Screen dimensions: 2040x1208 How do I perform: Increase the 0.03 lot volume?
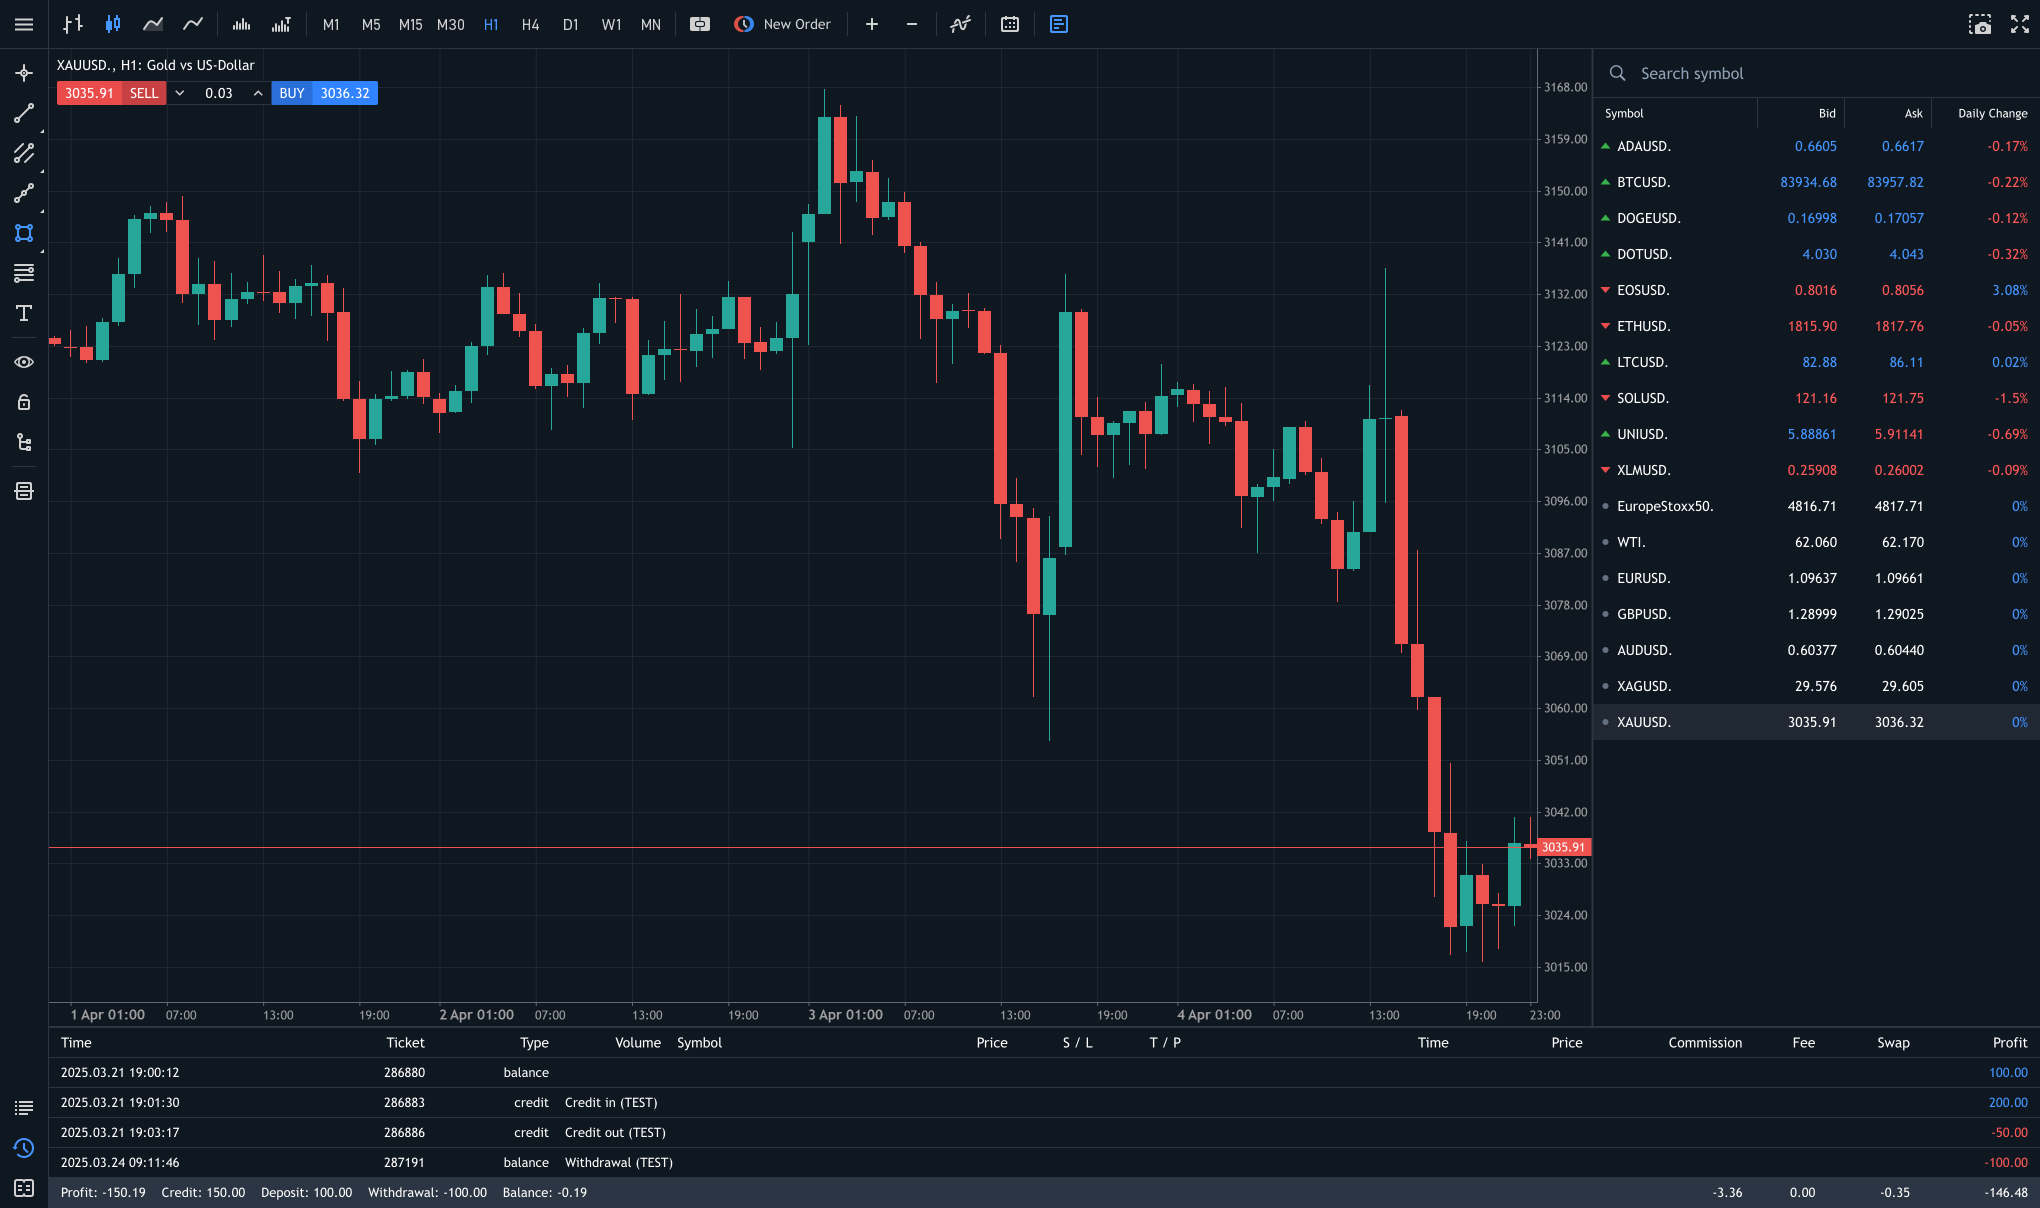[258, 93]
